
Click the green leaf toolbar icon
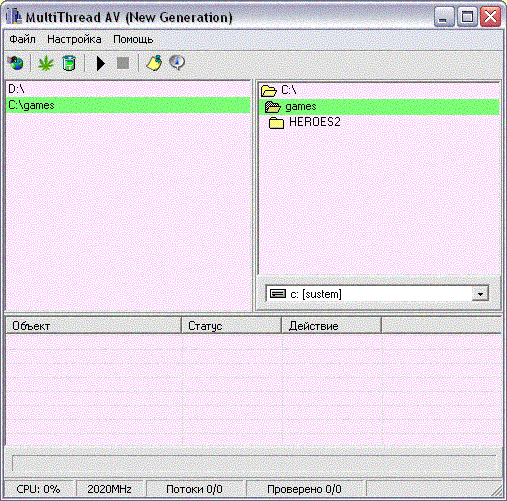coord(46,63)
